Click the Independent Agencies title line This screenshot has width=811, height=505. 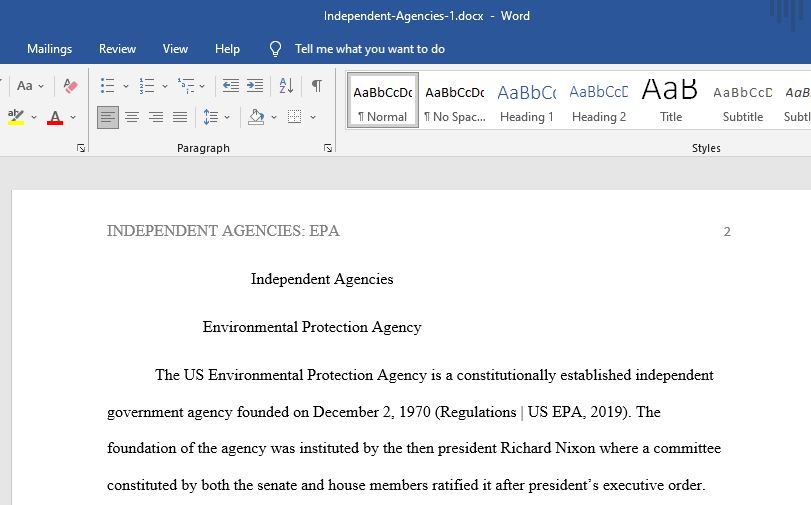click(x=322, y=279)
